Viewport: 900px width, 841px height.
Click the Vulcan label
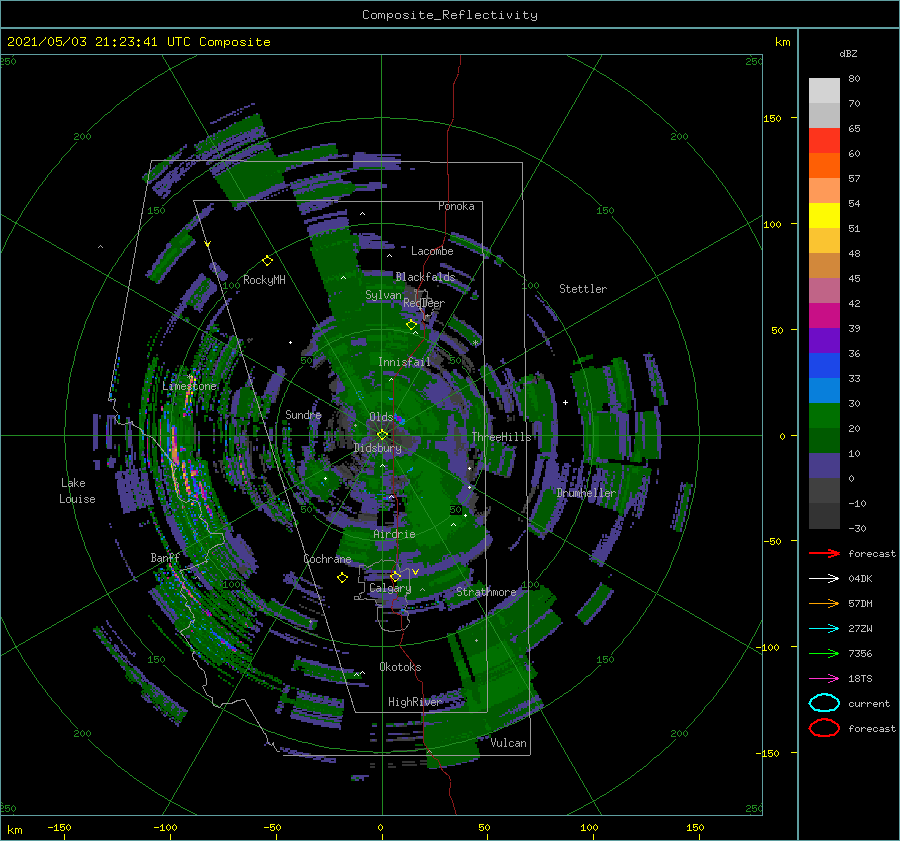[508, 743]
